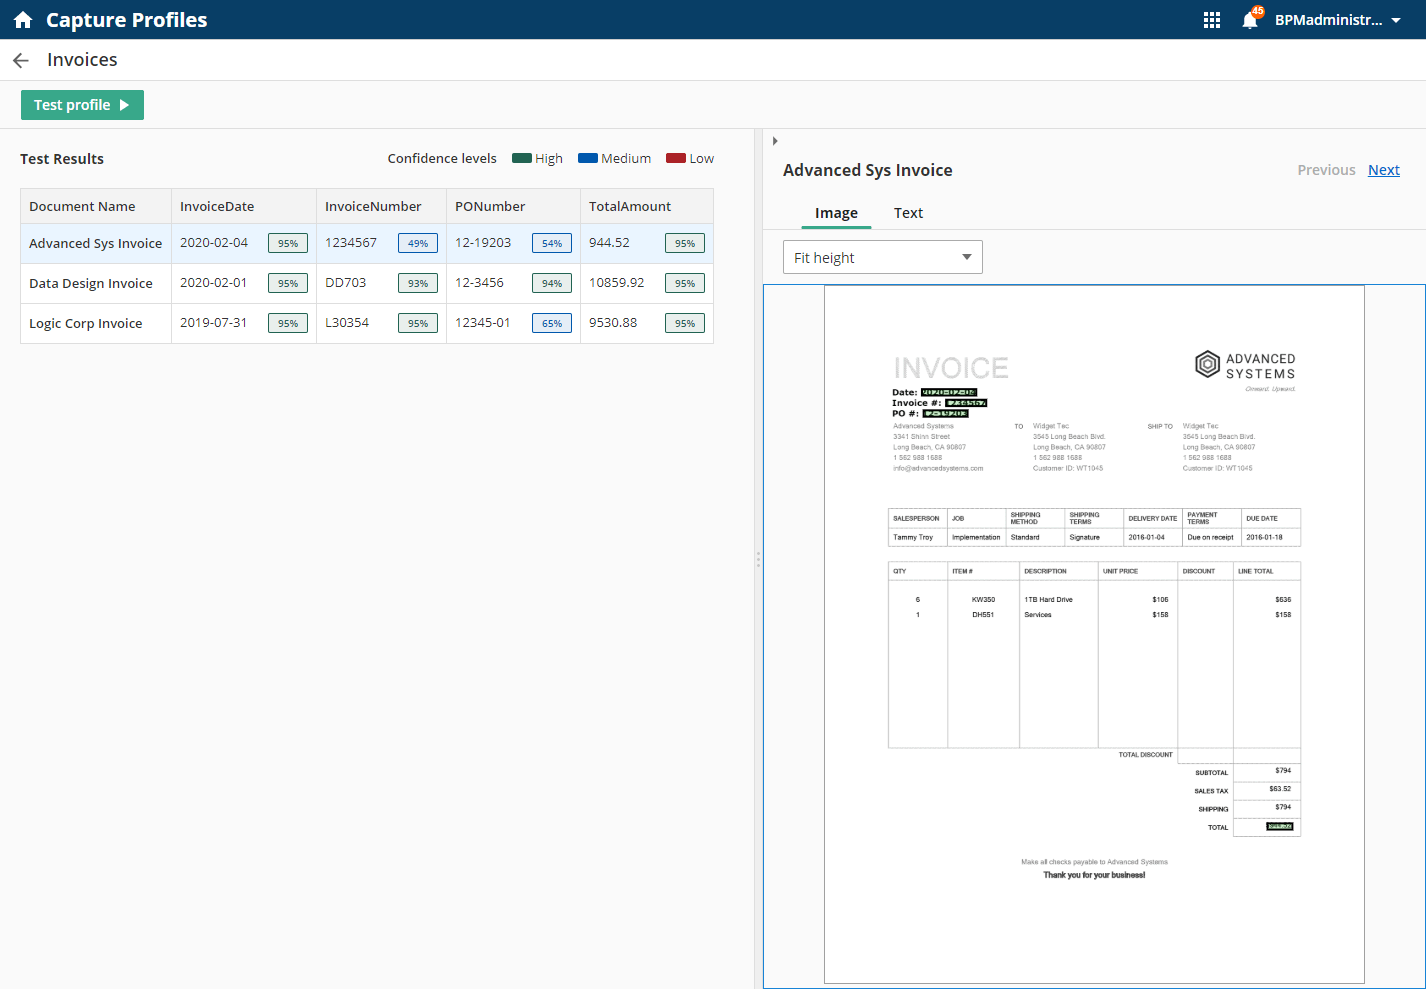
Task: Switch to the Text tab
Action: click(x=908, y=213)
